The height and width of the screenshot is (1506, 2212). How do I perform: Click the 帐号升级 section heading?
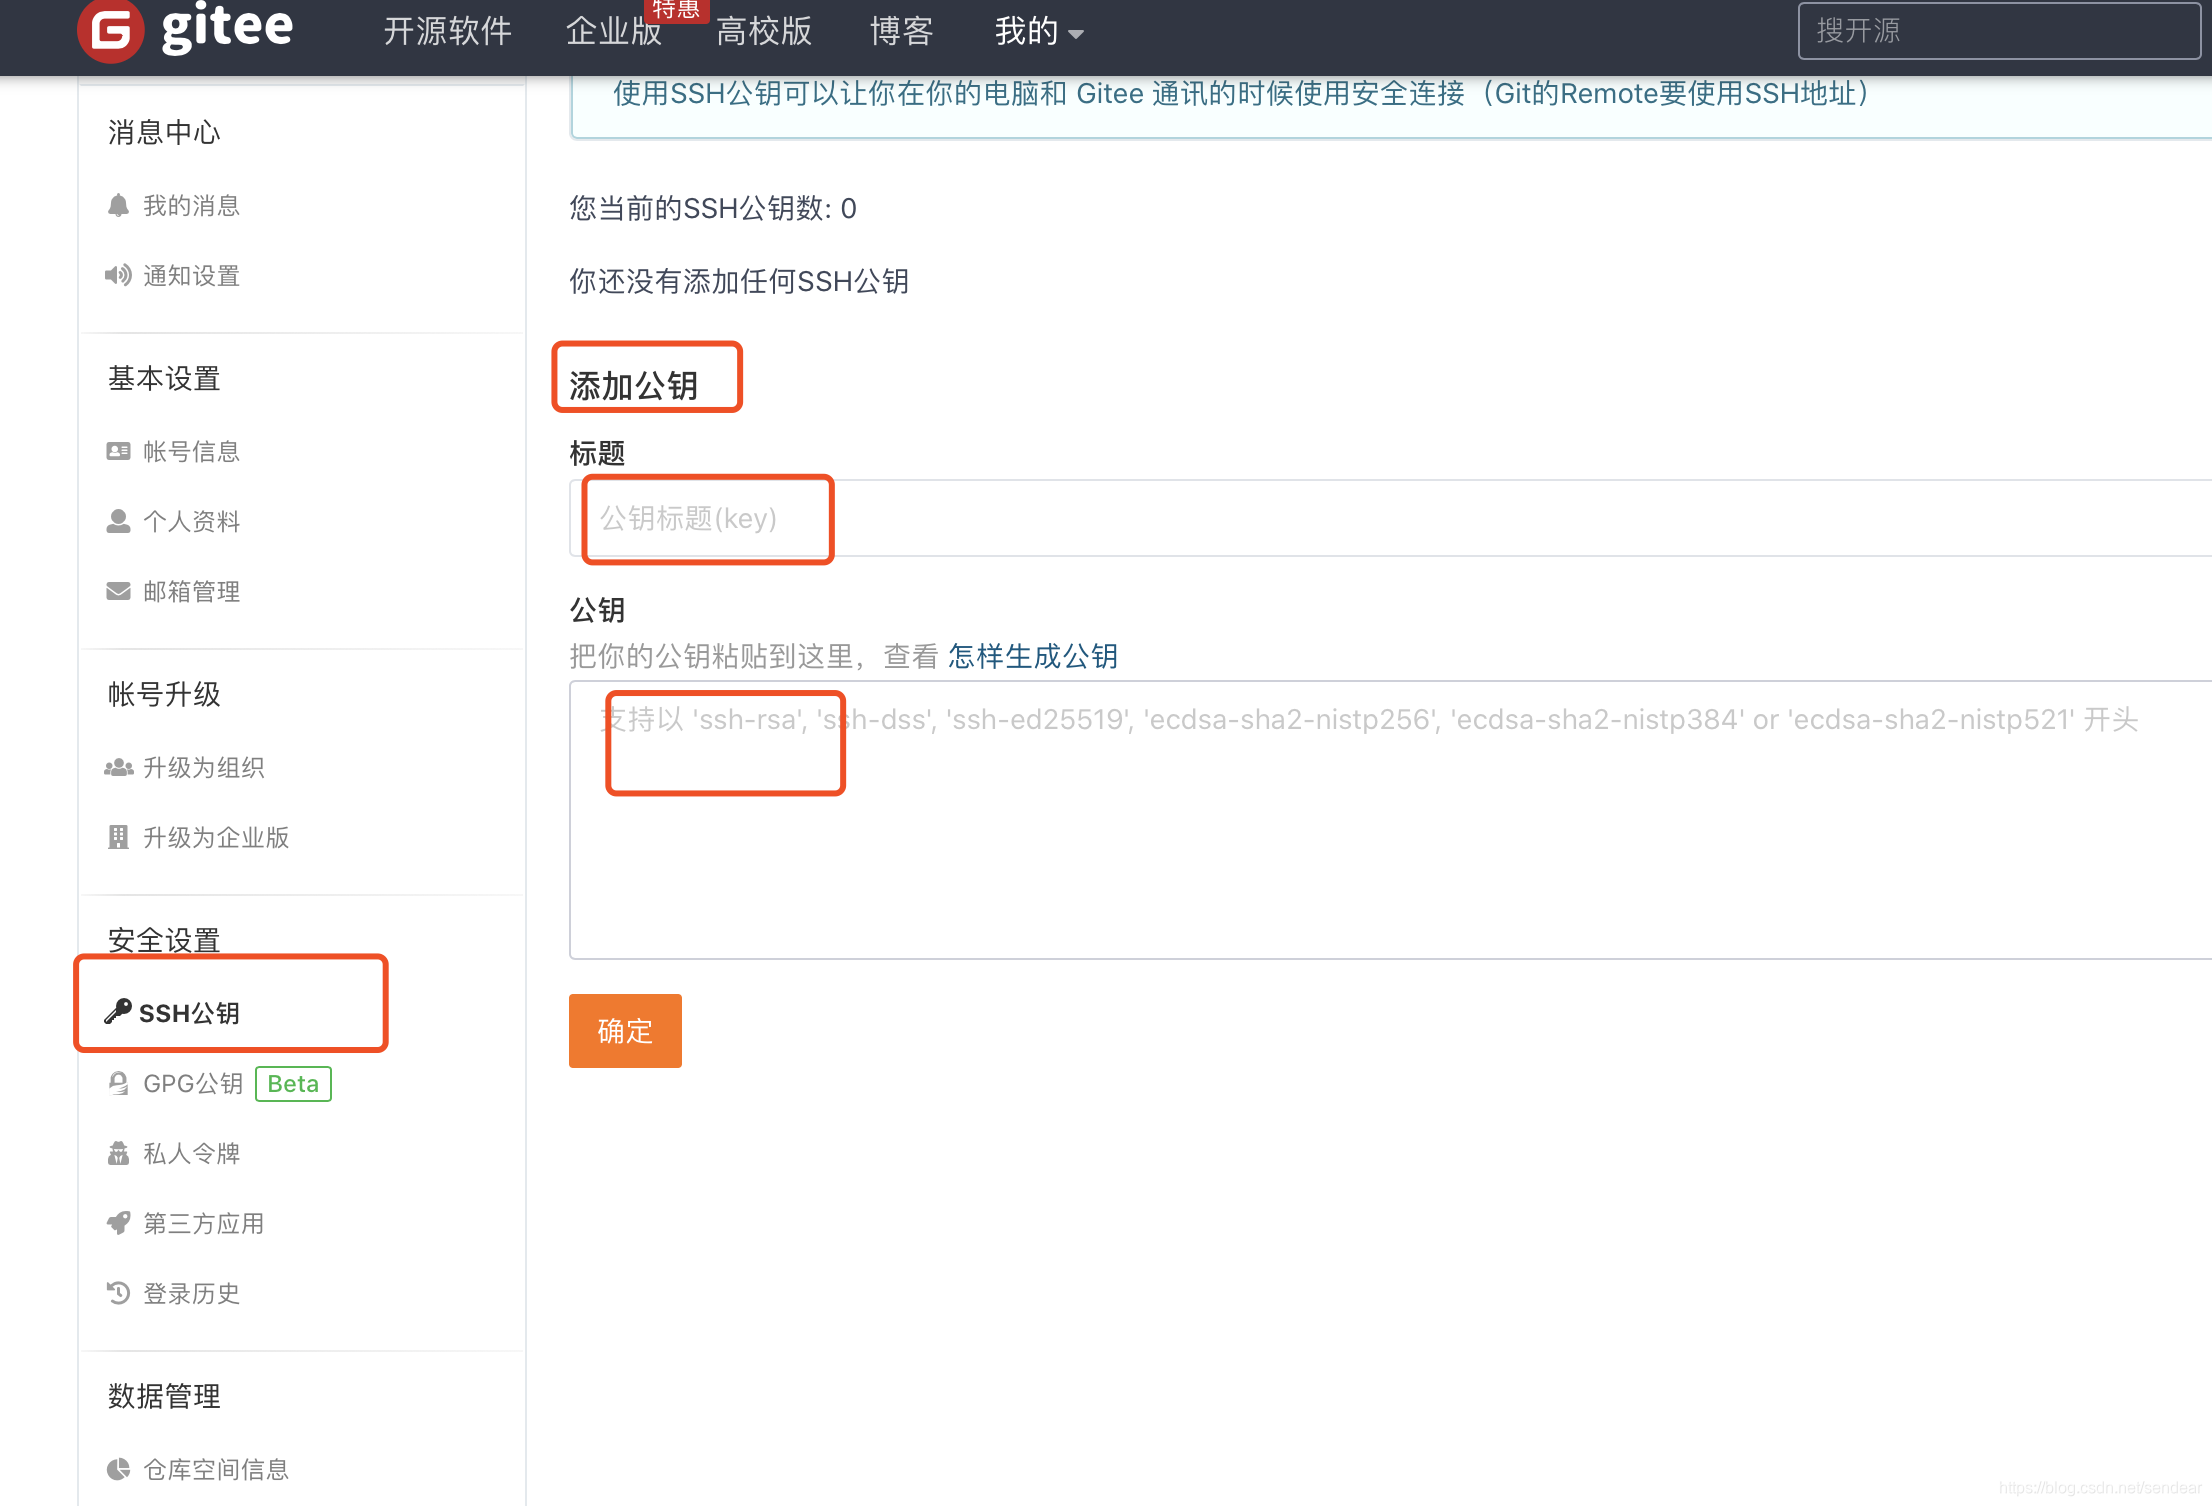(164, 694)
